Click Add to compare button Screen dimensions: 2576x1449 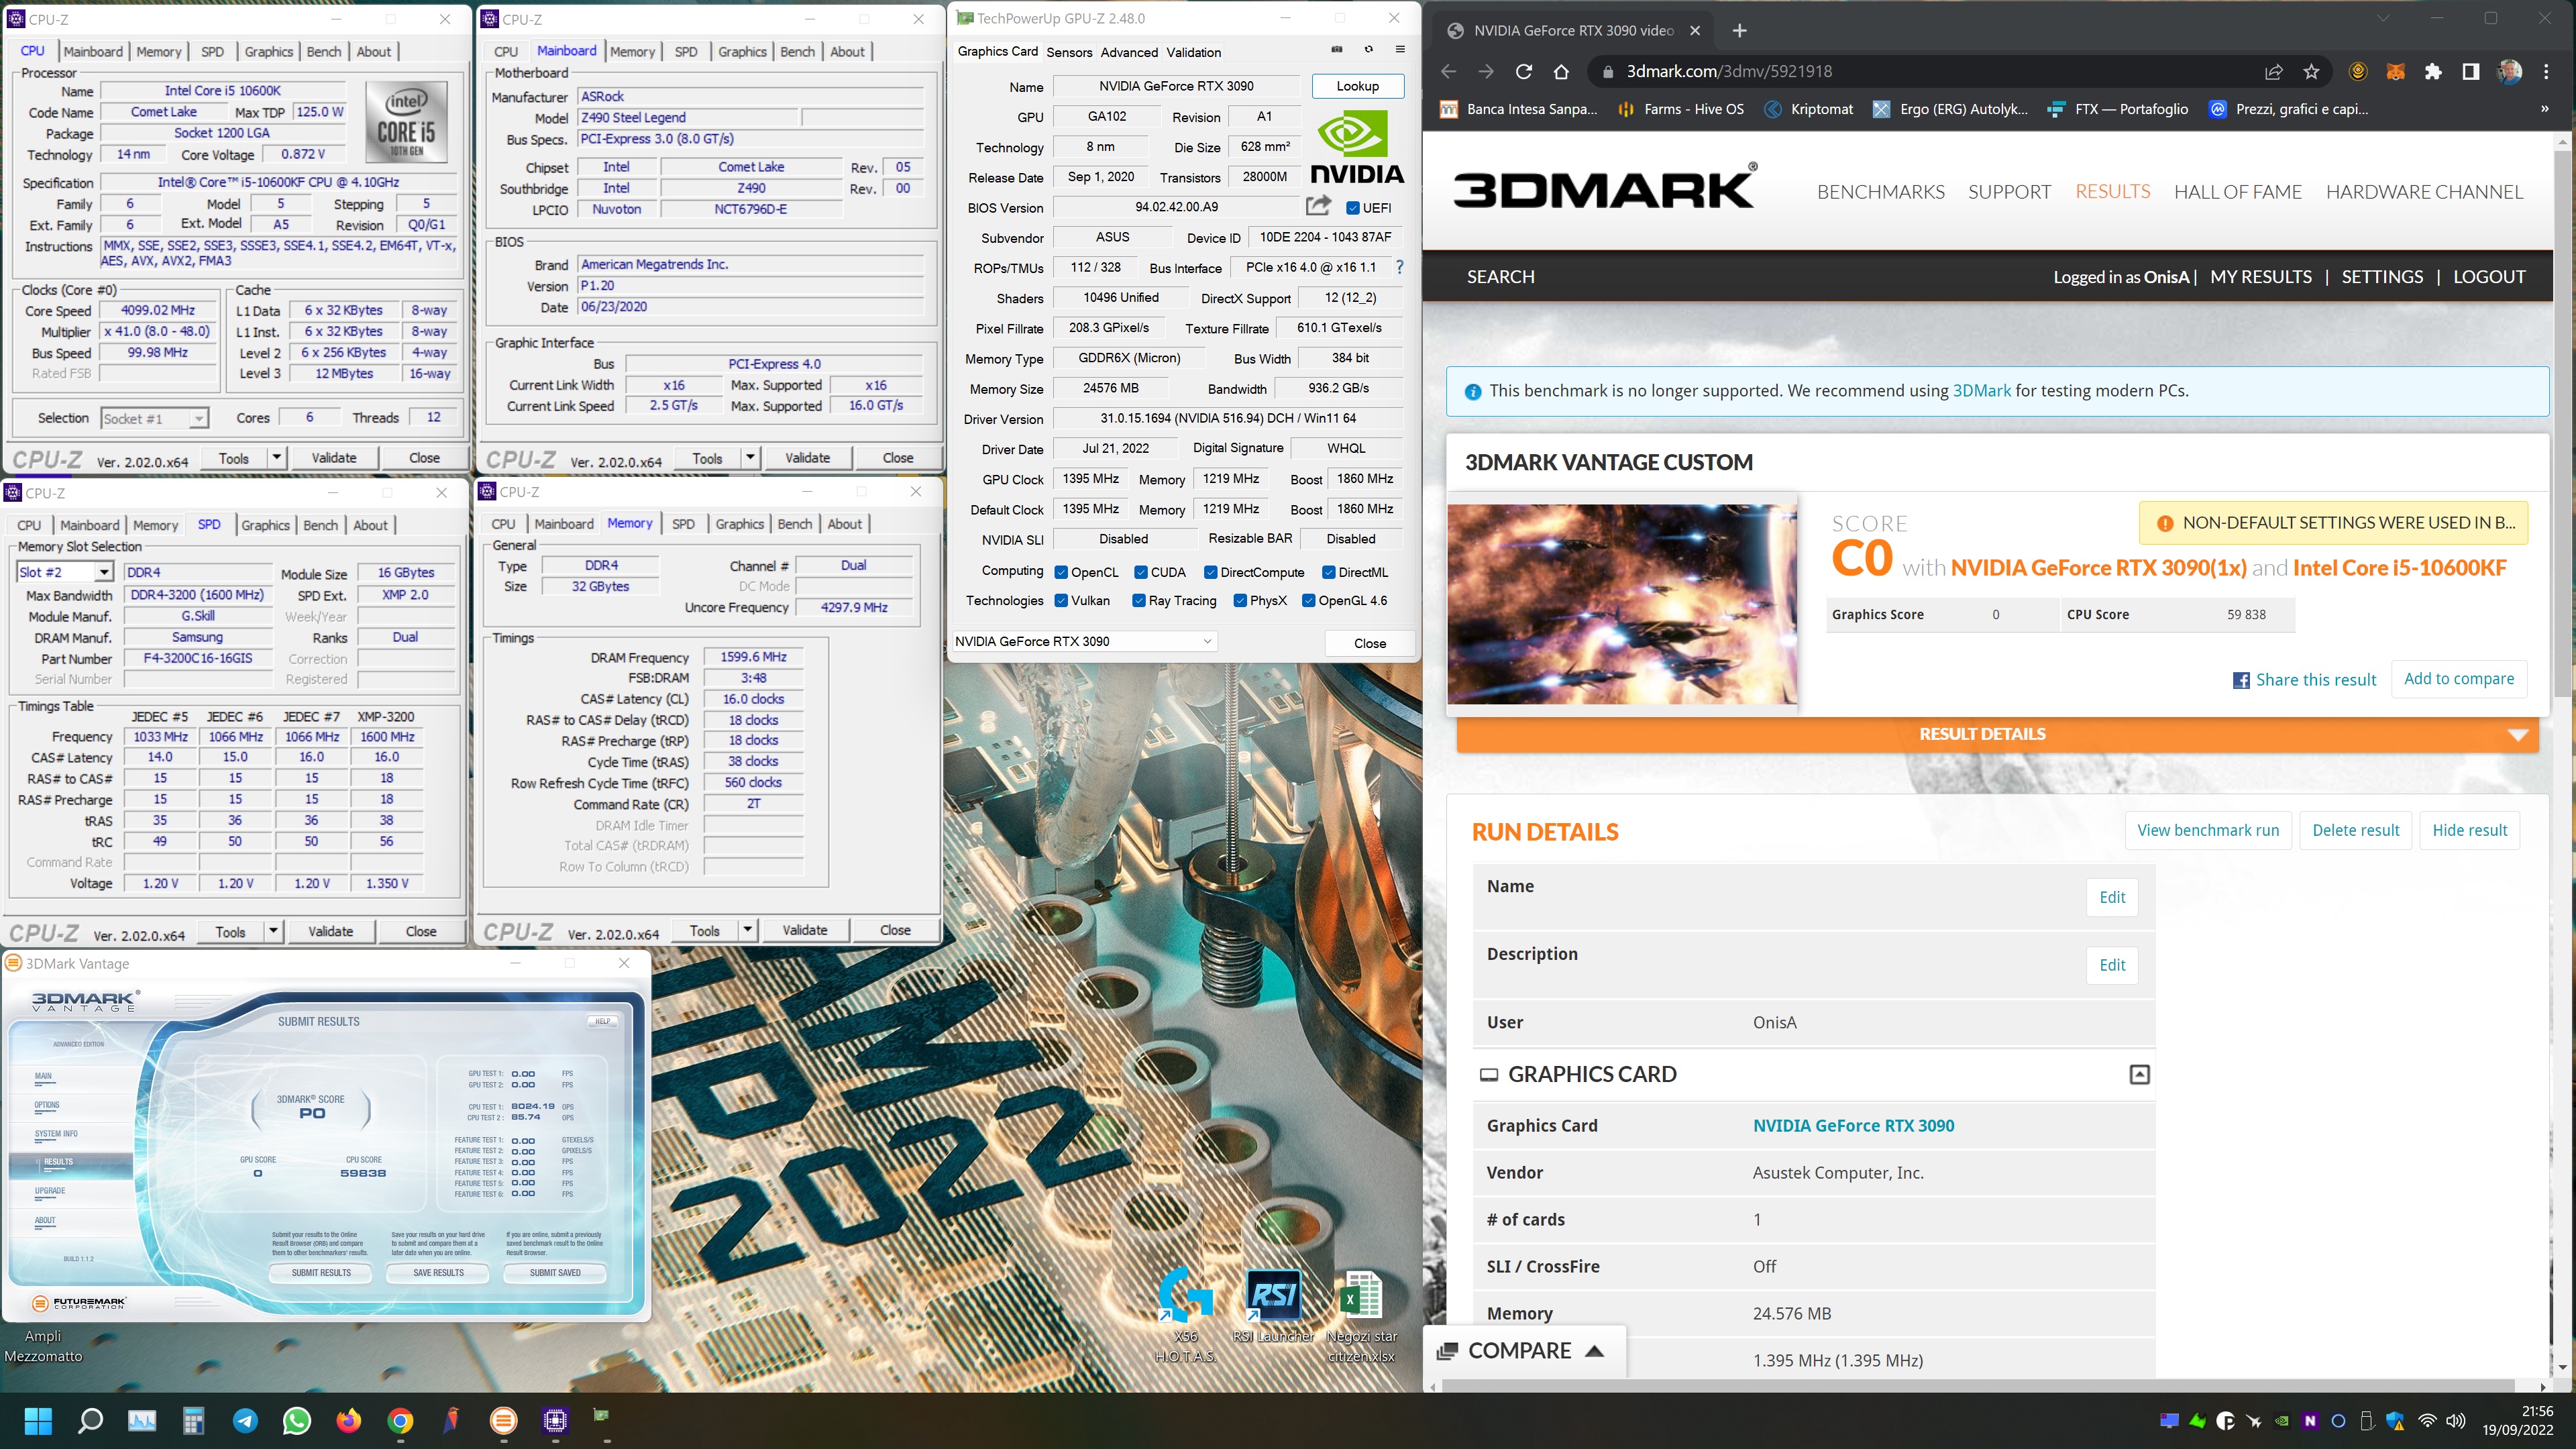point(2459,678)
